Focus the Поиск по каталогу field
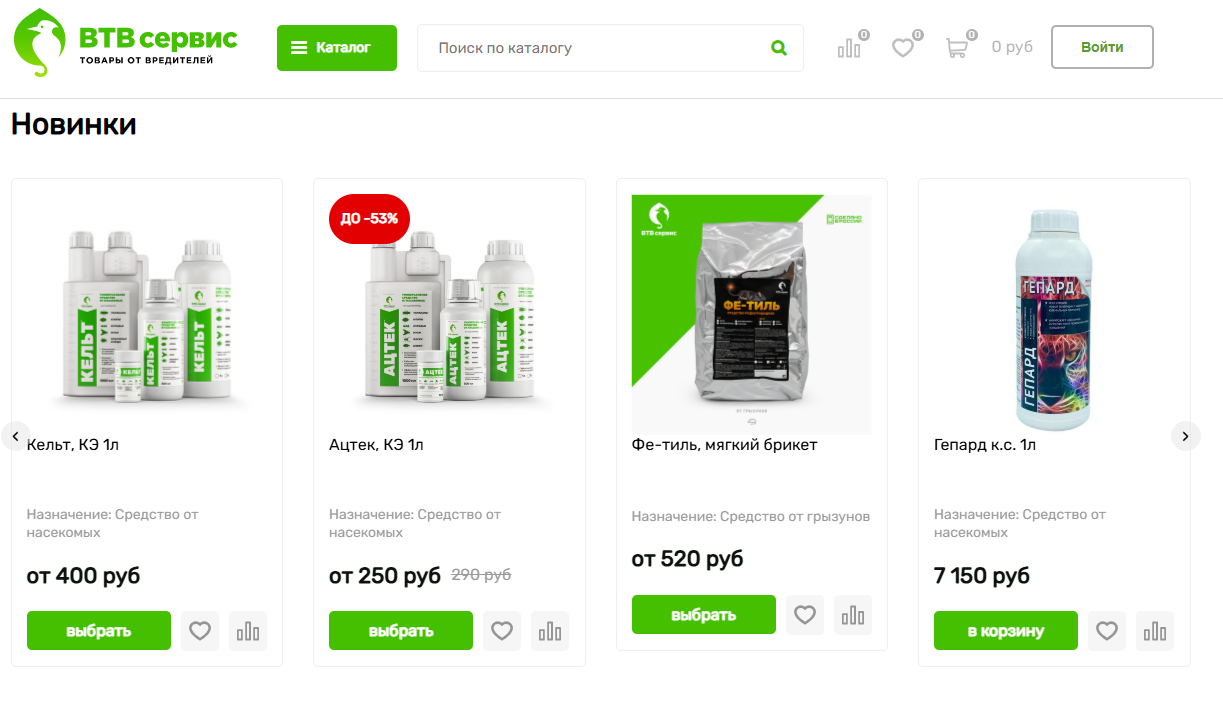The image size is (1223, 708). coord(600,48)
